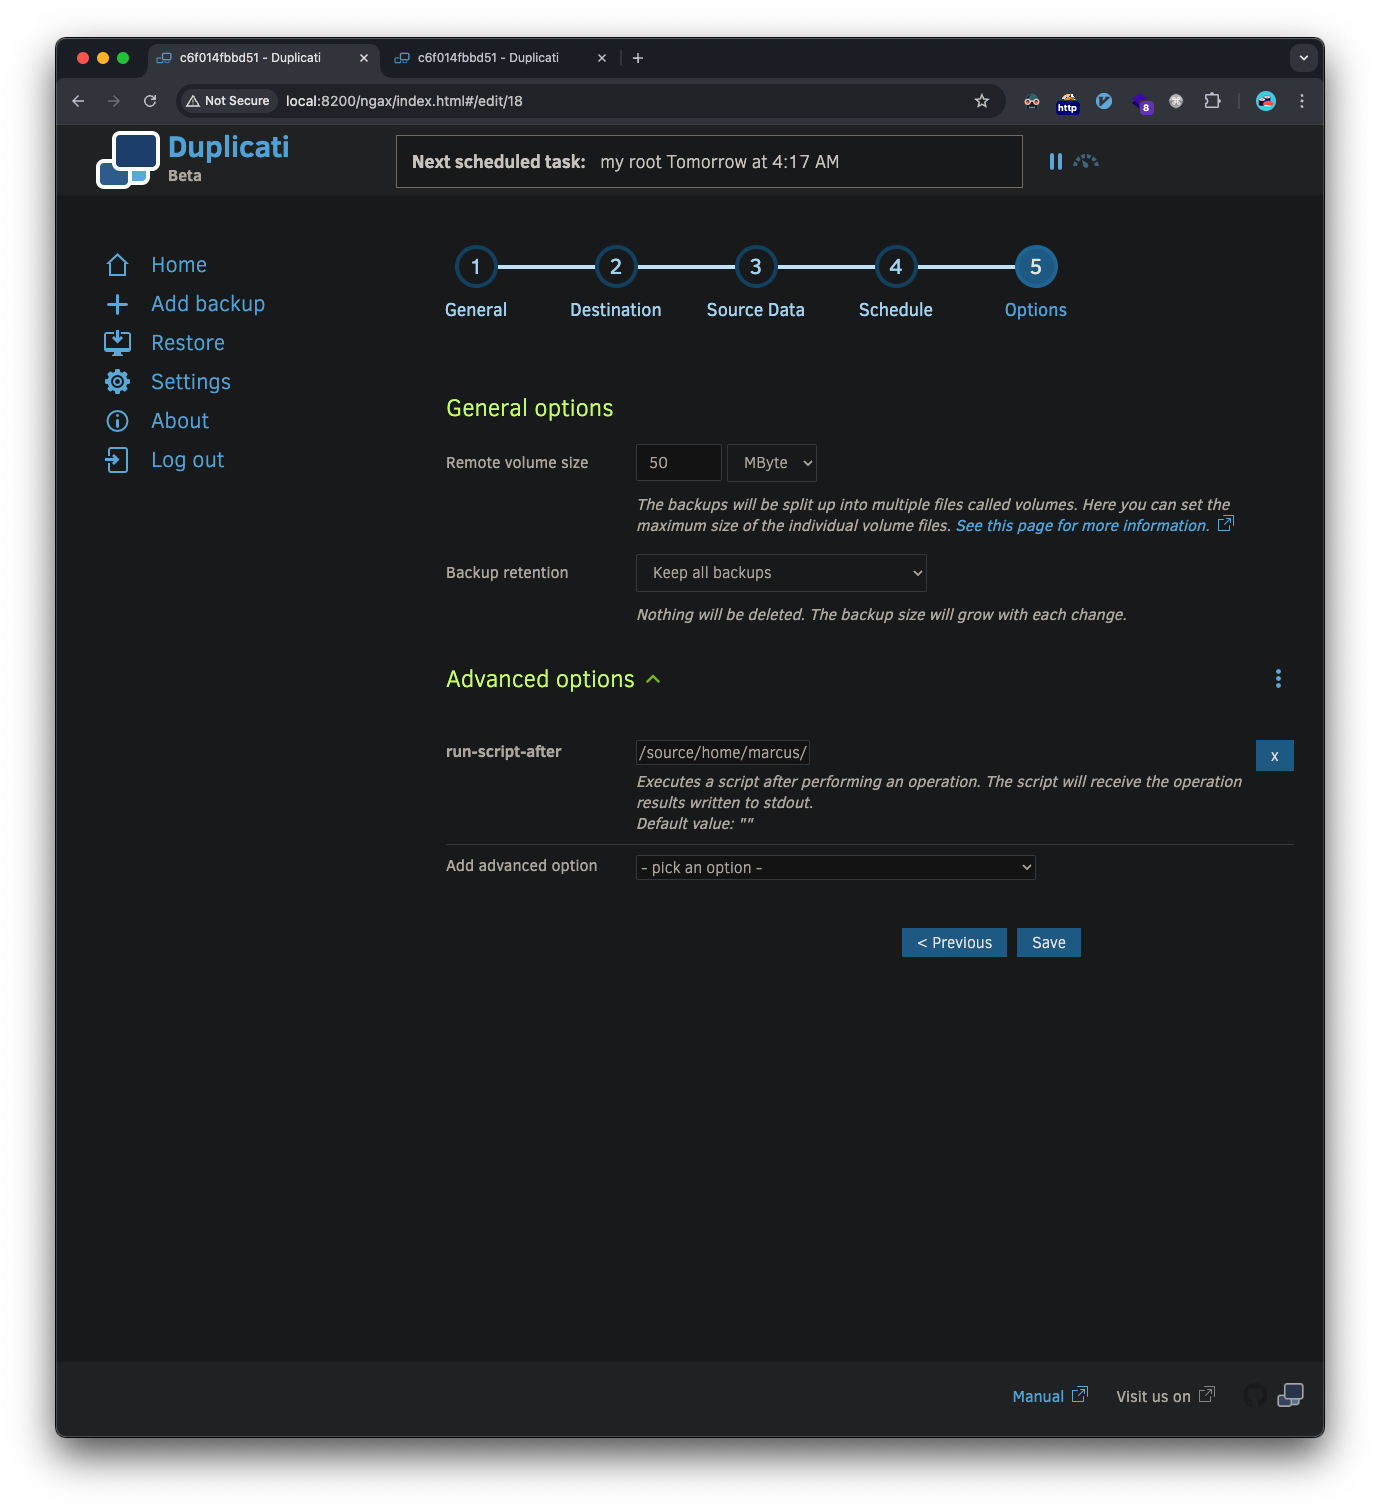Image resolution: width=1380 pixels, height=1511 pixels.
Task: Go to step 4 Schedule
Action: (x=896, y=267)
